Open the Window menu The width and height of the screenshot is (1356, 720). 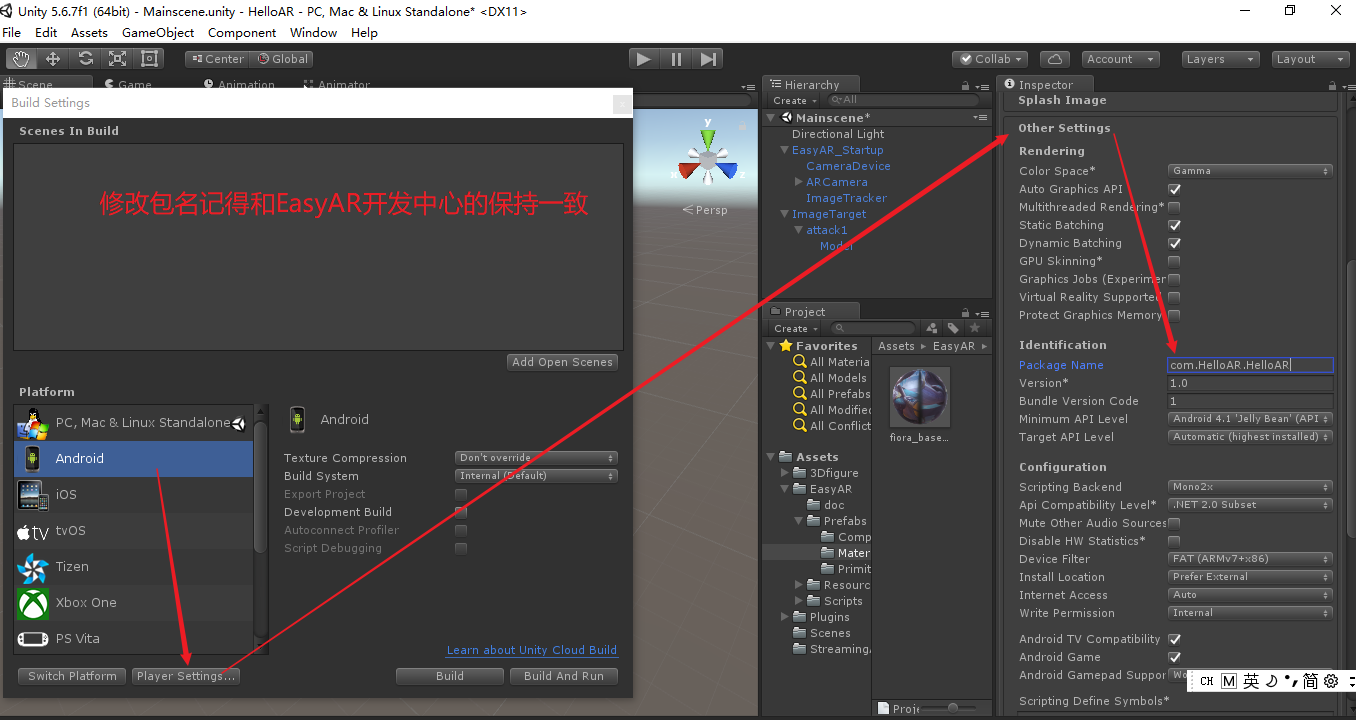(313, 32)
